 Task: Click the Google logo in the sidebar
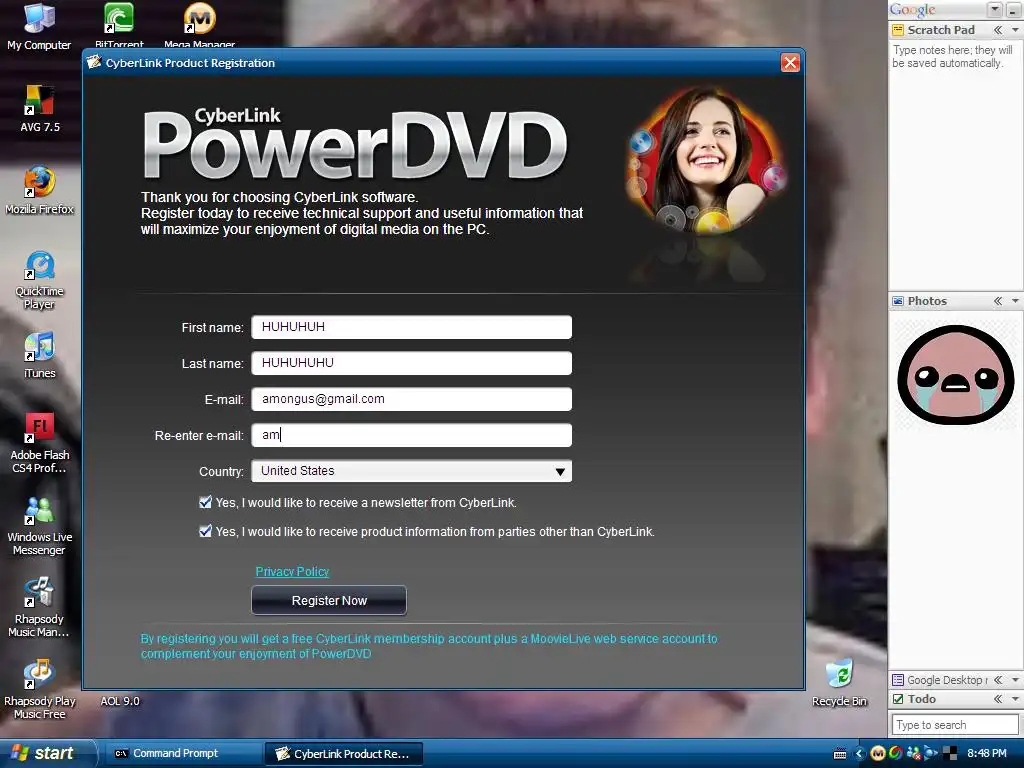tap(912, 10)
